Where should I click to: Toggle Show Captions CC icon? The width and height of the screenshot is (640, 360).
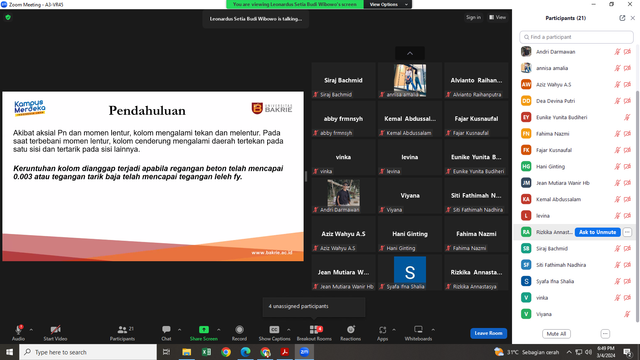(274, 329)
